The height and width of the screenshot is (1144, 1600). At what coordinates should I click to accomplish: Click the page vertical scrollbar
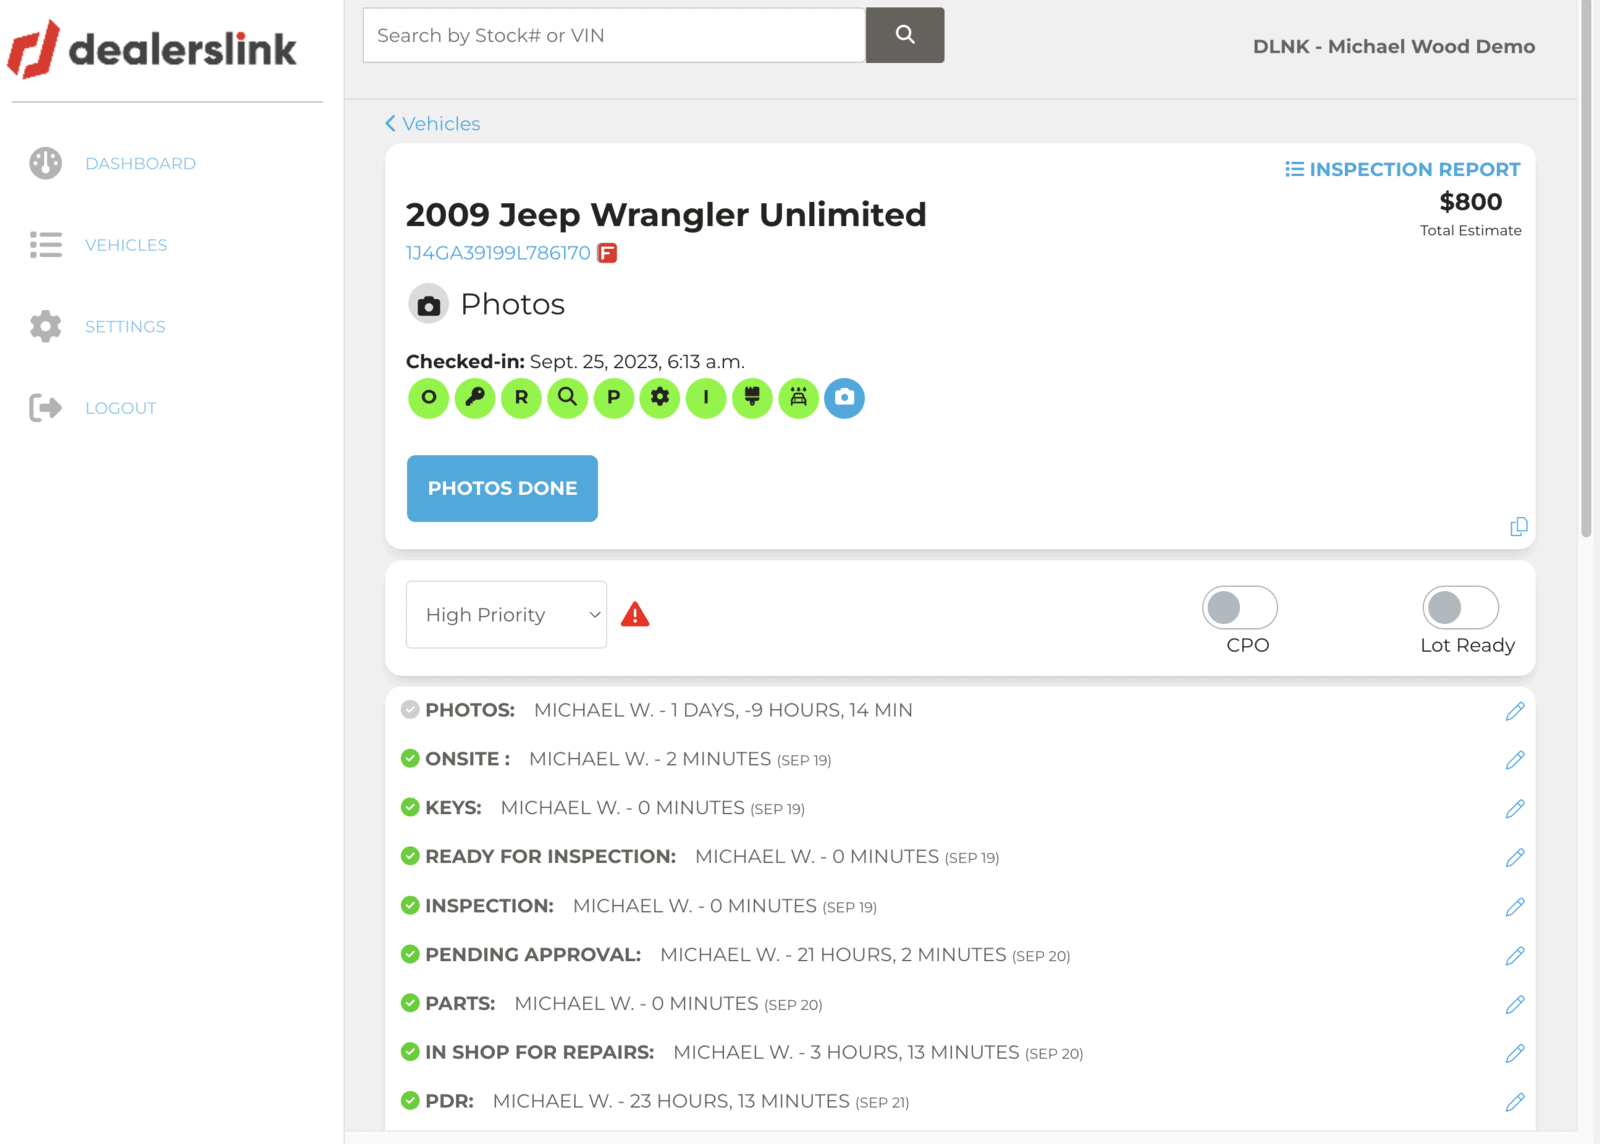1586,270
